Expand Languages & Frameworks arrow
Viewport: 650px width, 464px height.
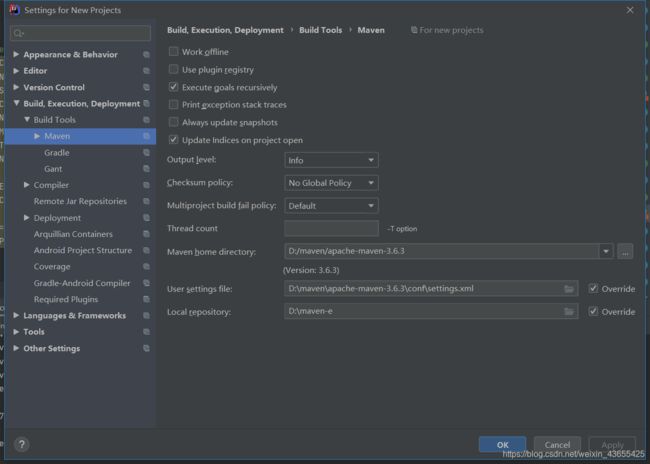pyautogui.click(x=16, y=316)
